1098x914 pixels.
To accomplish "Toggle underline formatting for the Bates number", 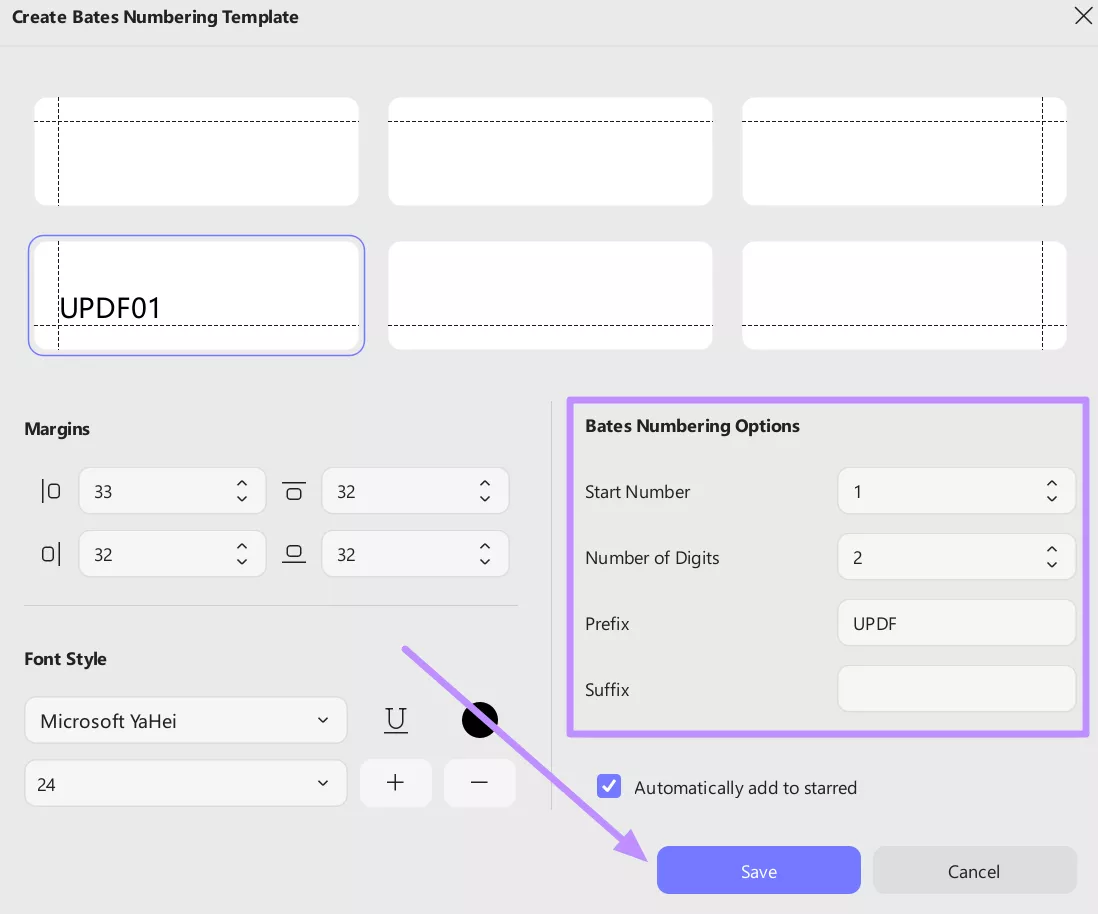I will 395,719.
